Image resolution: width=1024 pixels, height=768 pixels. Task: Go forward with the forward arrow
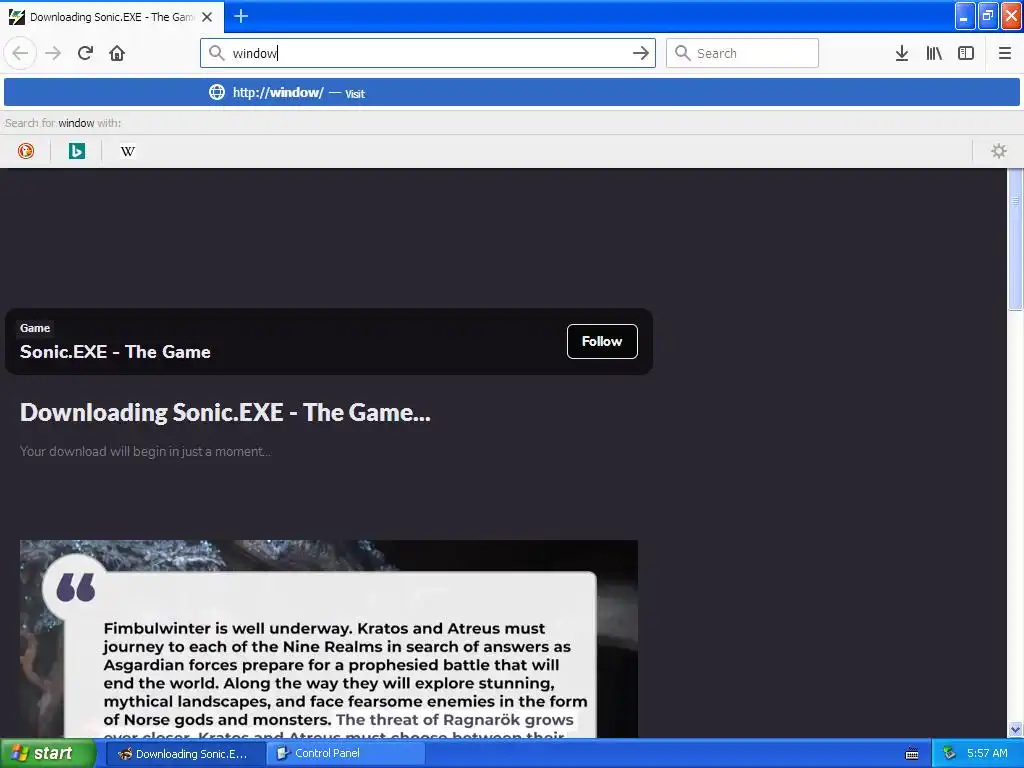tap(53, 53)
